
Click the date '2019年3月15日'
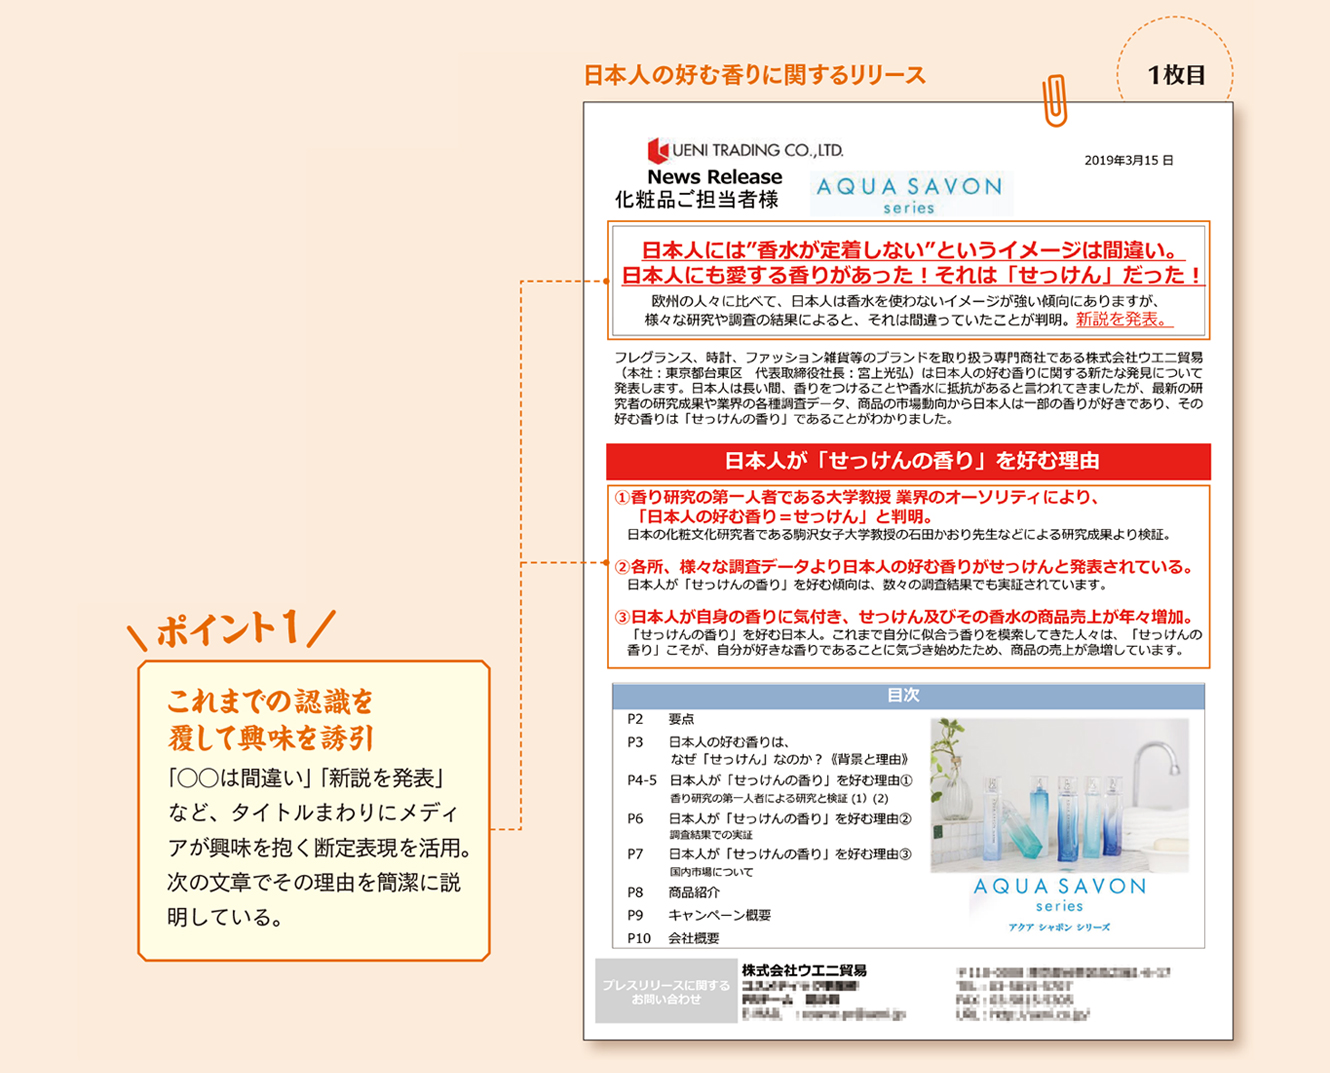coord(1129,160)
